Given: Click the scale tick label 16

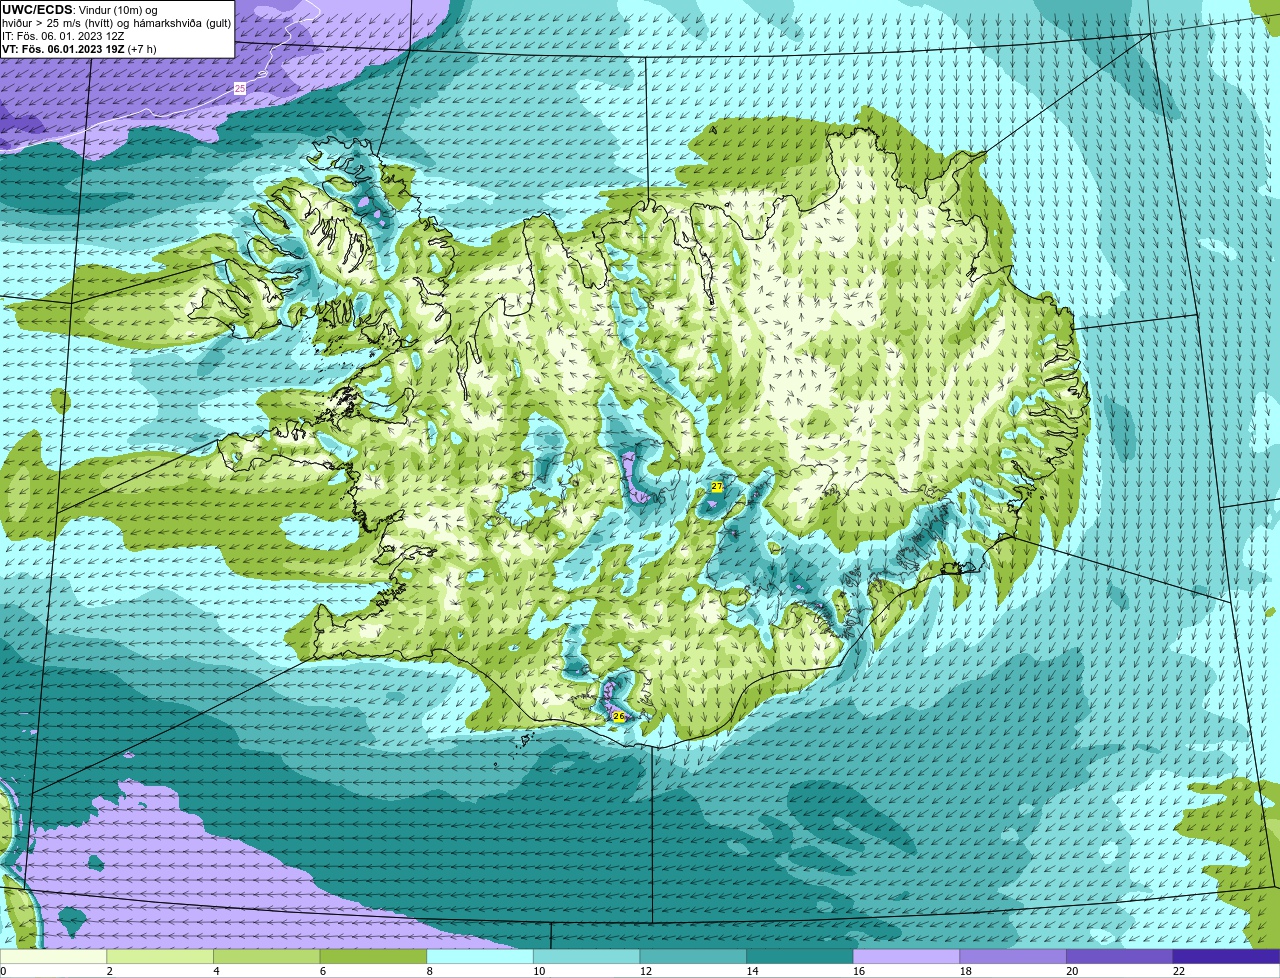Looking at the screenshot, I should click(859, 971).
